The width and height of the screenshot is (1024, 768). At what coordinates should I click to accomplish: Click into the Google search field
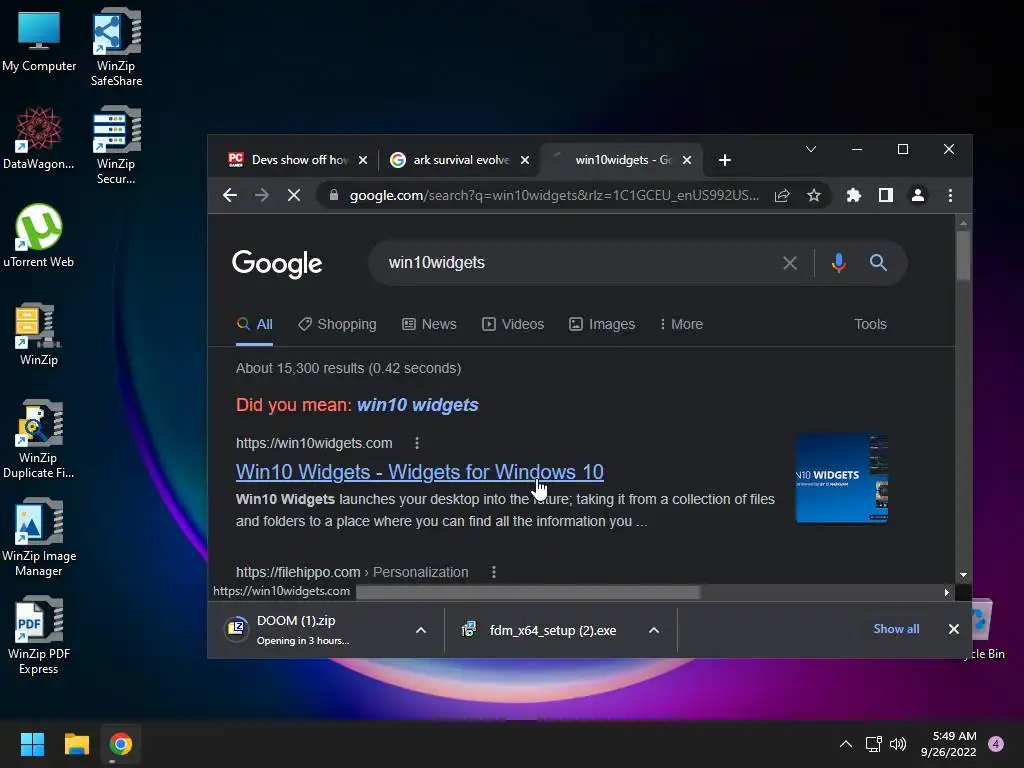(575, 263)
